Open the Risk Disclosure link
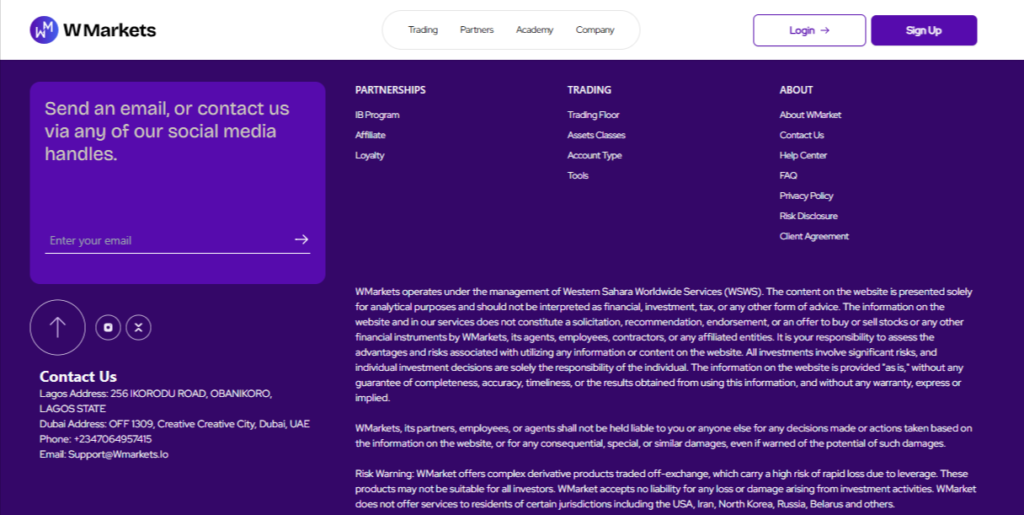The width and height of the screenshot is (1024, 515). click(808, 216)
